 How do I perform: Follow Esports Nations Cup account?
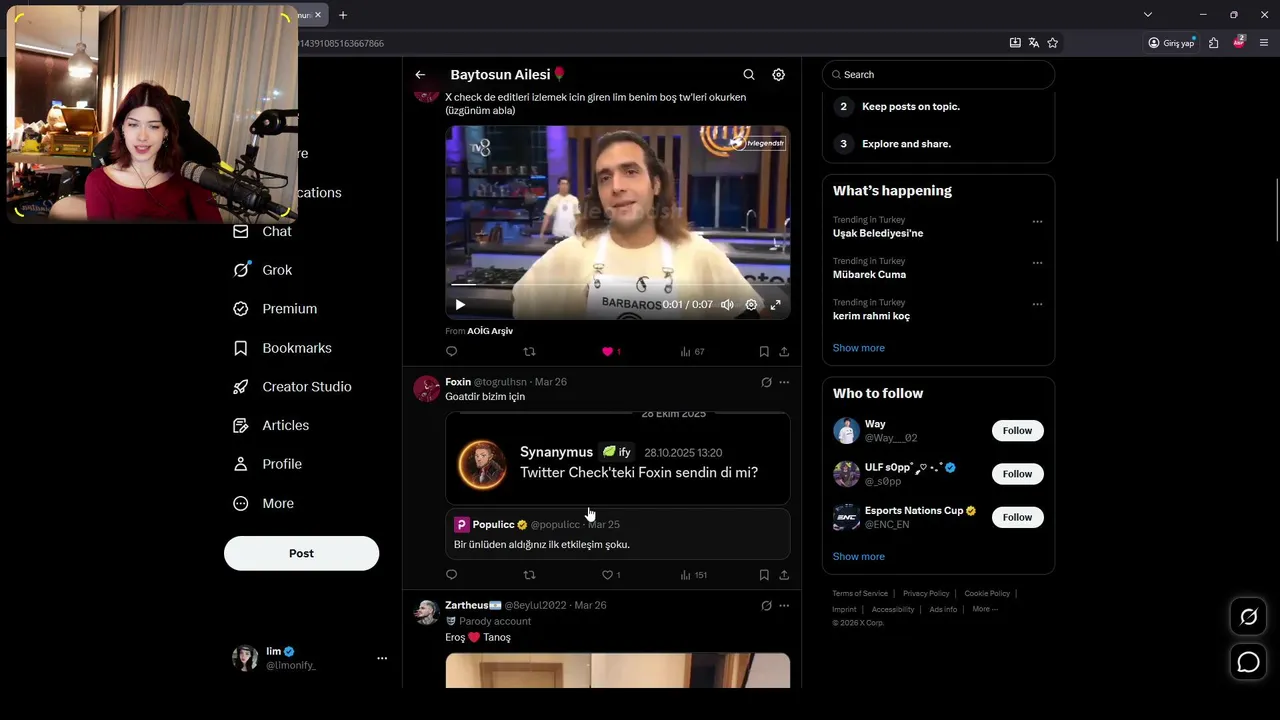(x=1017, y=517)
